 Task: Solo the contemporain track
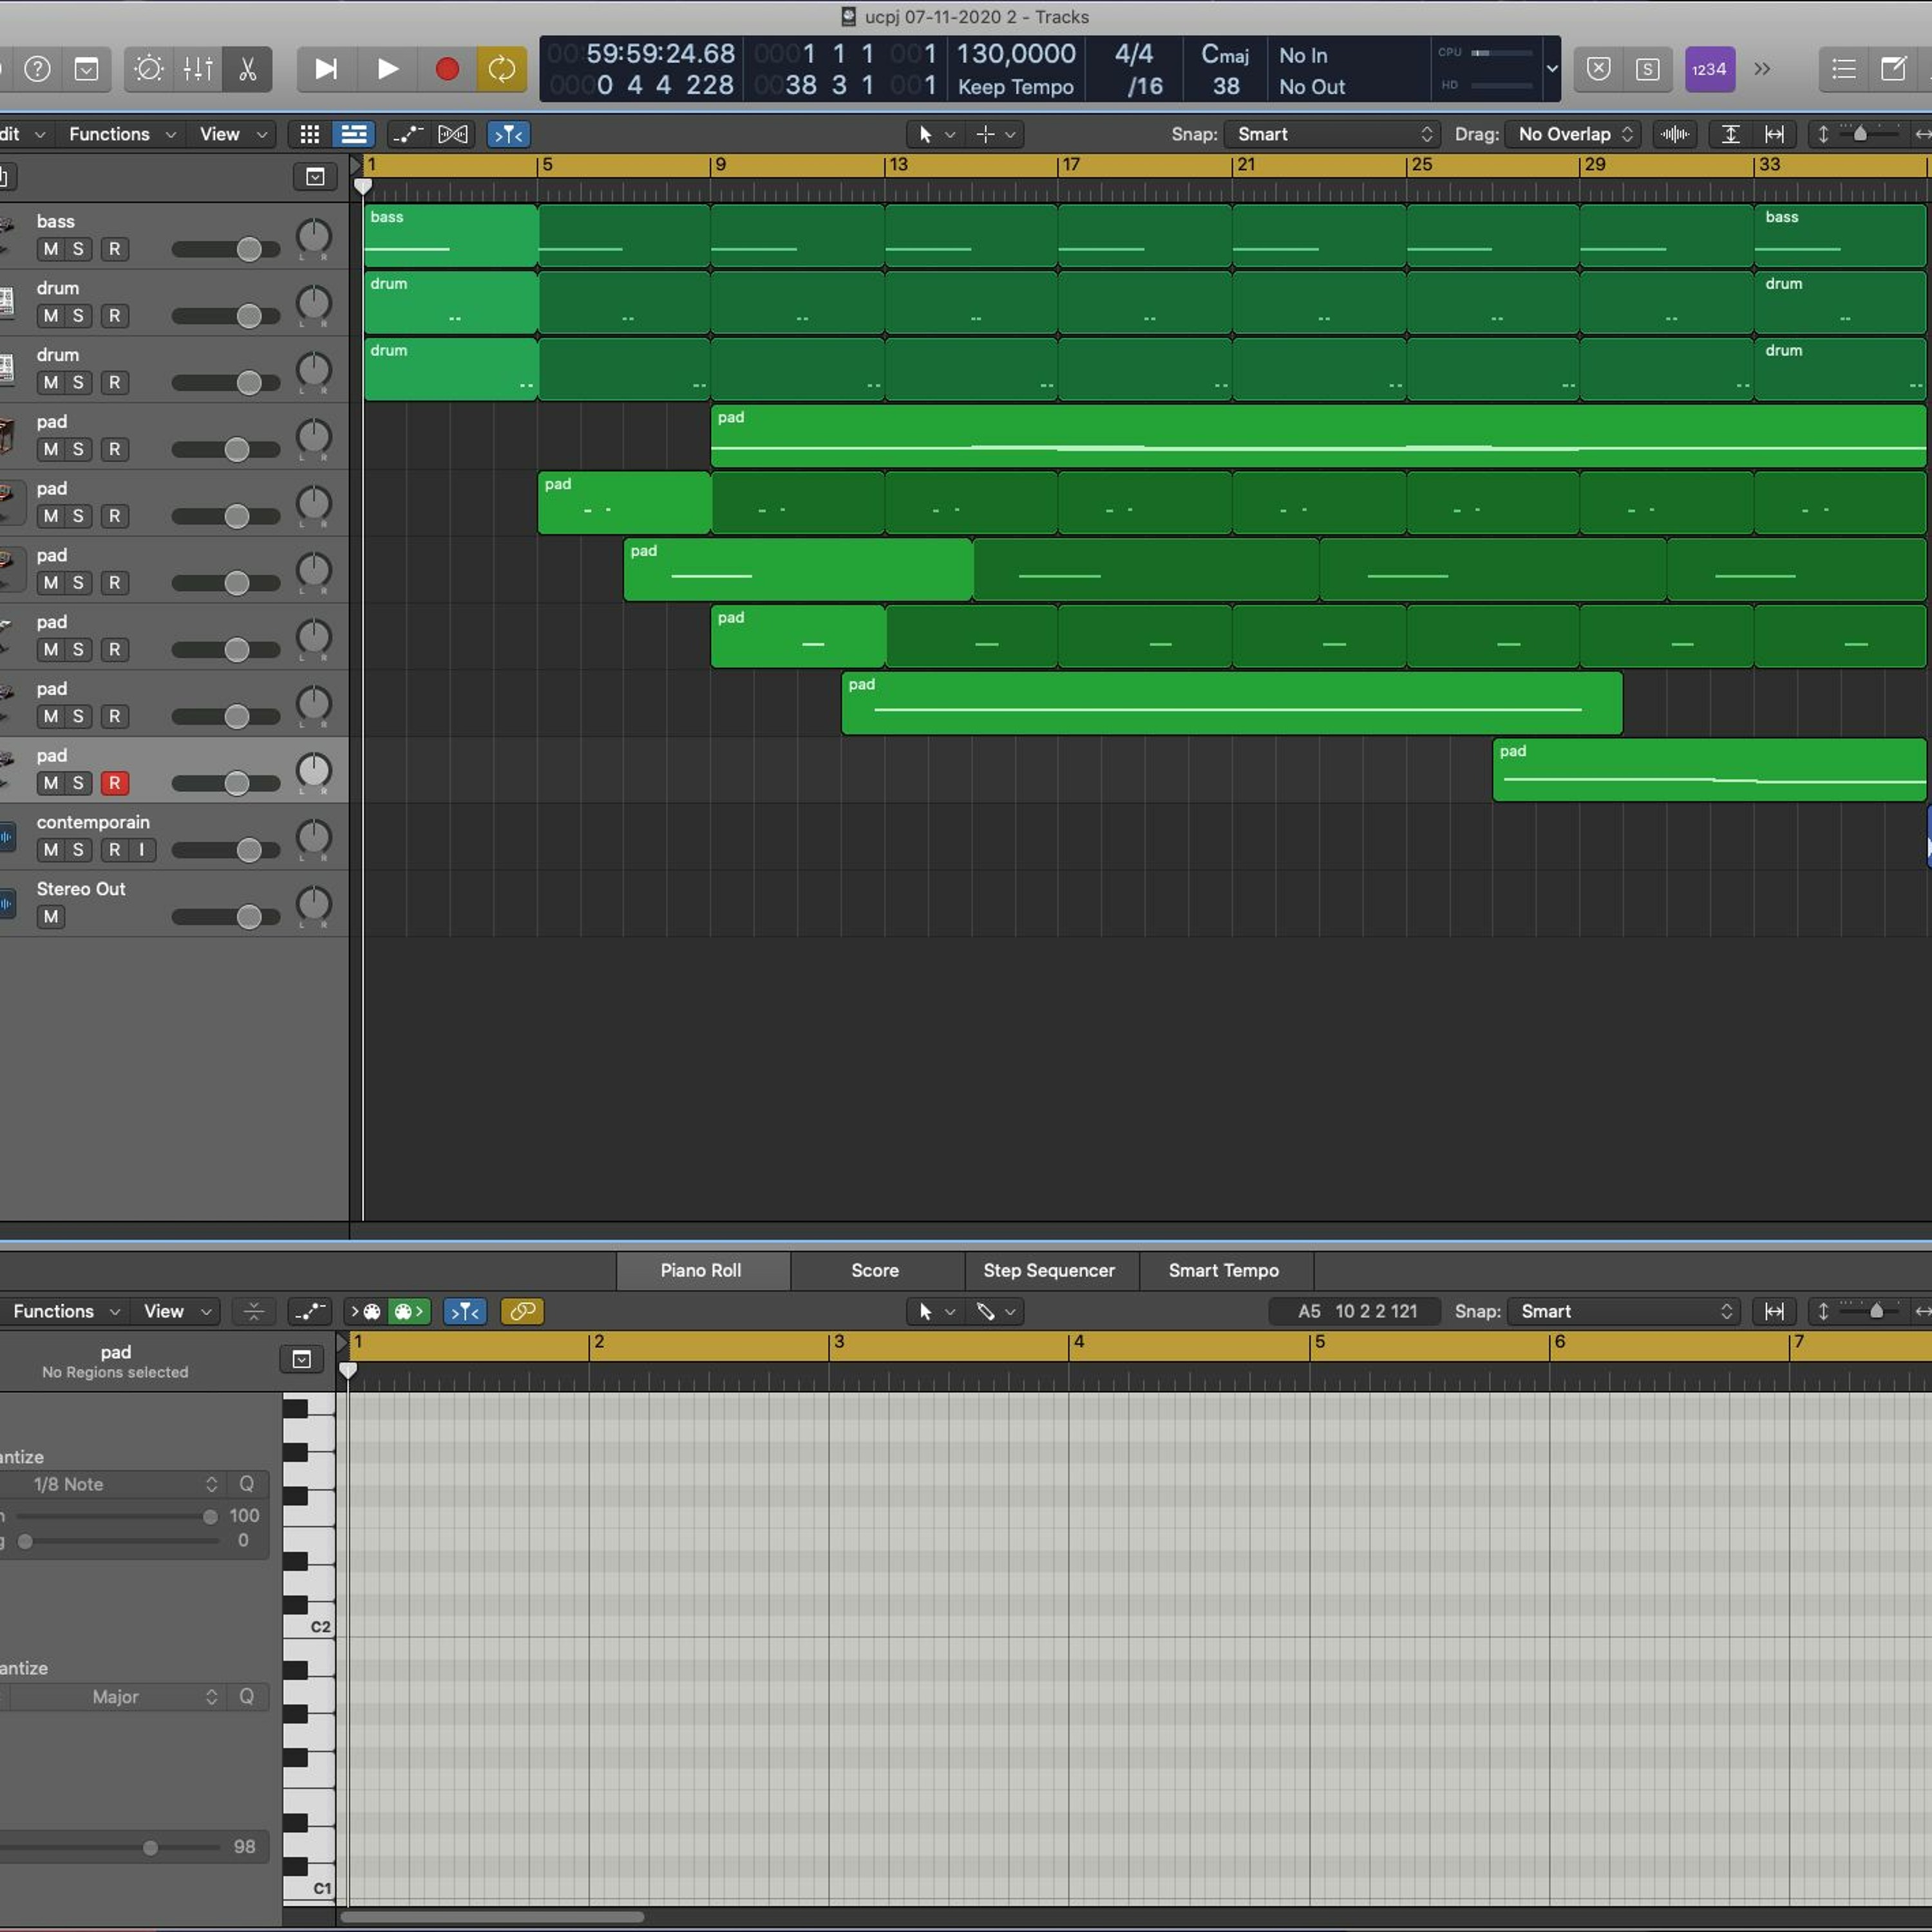pyautogui.click(x=78, y=850)
